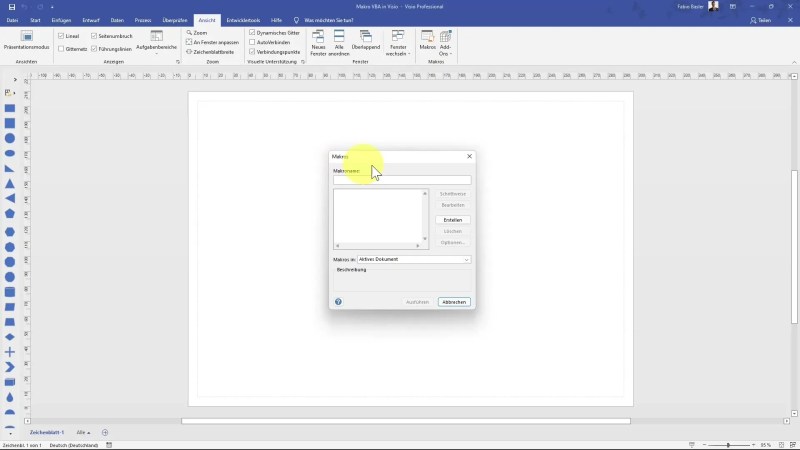Select the wide rectangle shape in sidebar
Viewport: 800px width, 450px height.
click(10, 108)
